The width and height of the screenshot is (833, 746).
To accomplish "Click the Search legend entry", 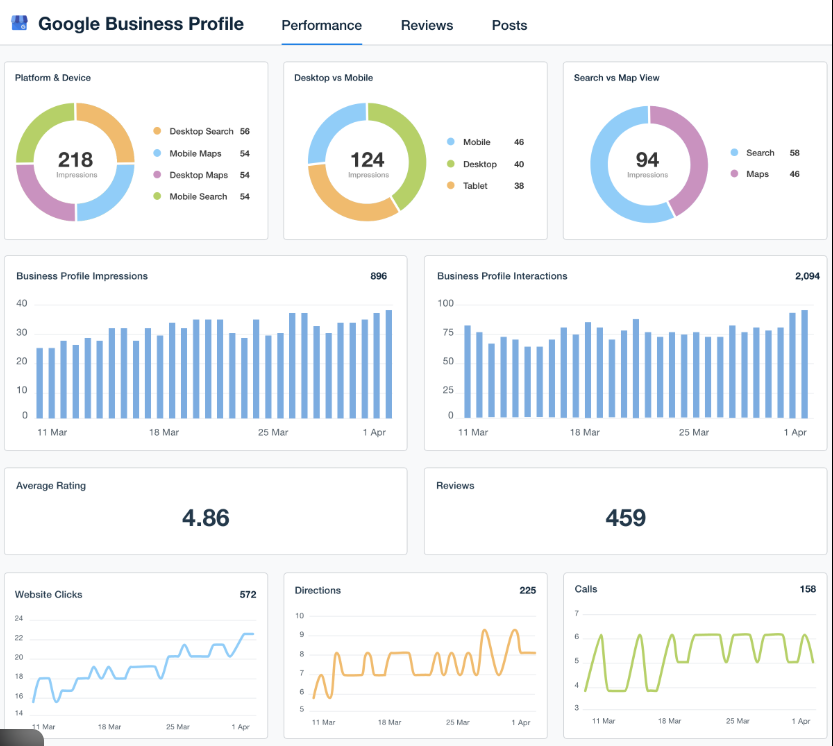I will 759,153.
